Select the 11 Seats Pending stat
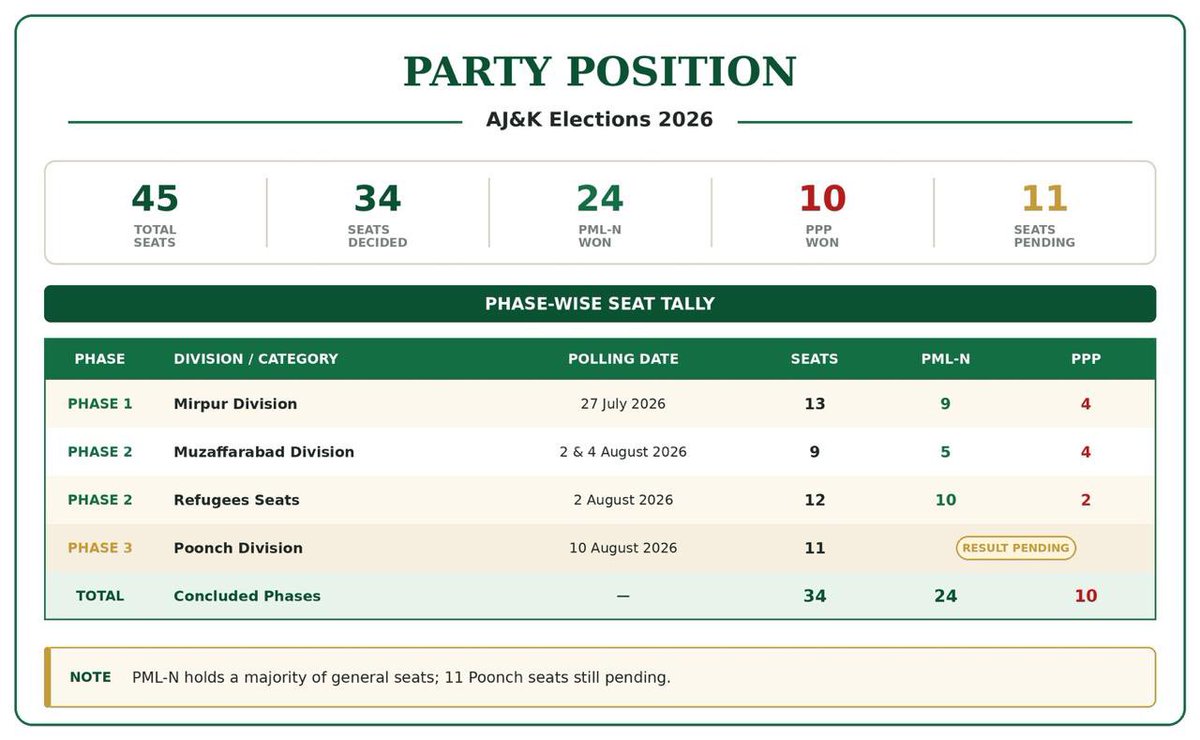 click(1044, 213)
